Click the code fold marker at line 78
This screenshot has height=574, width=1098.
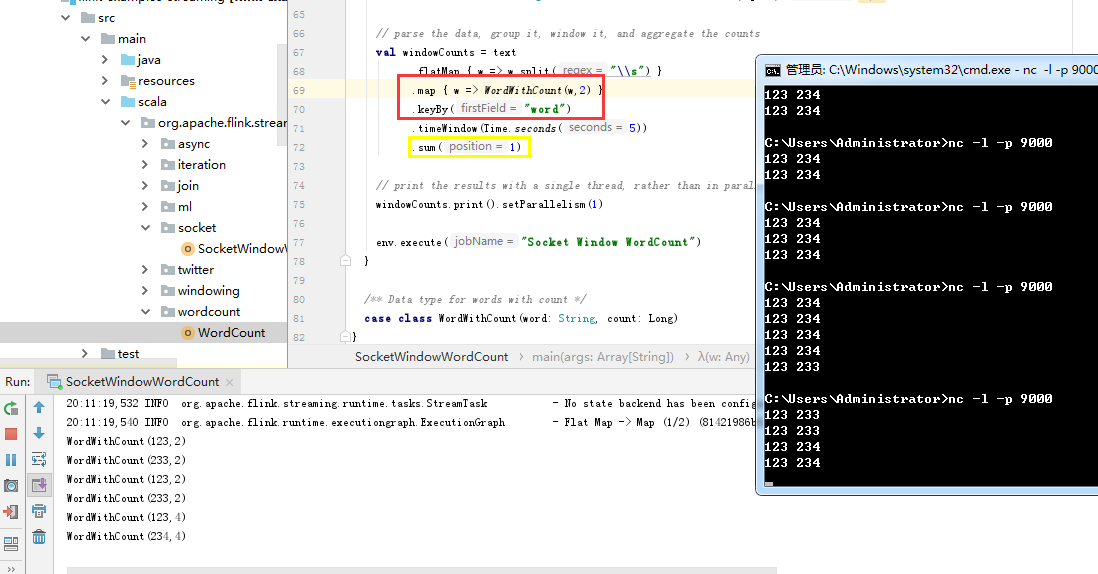coord(345,260)
